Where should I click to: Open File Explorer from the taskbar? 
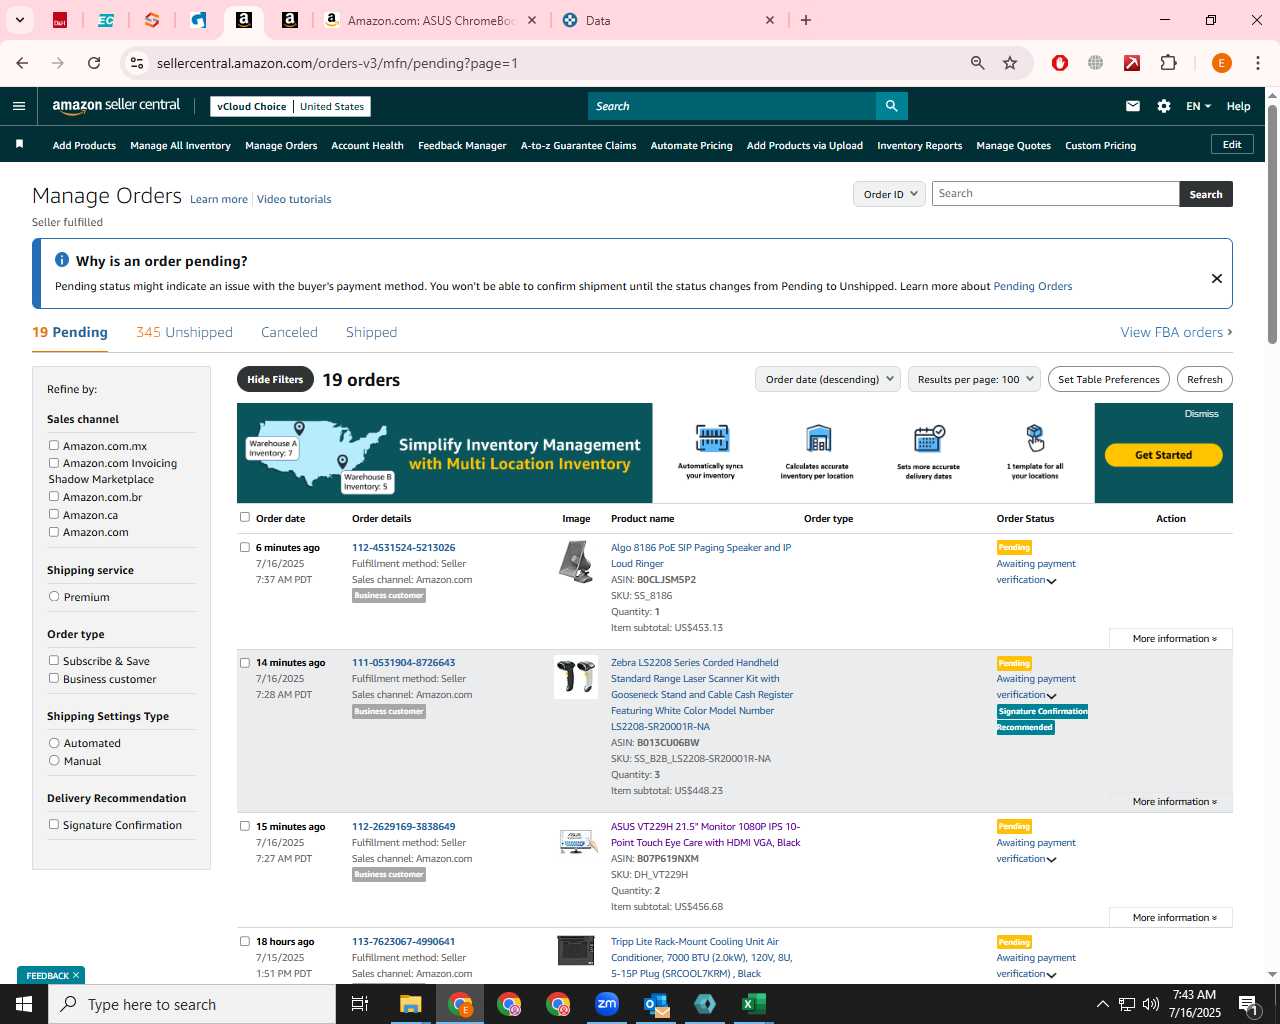tap(411, 1004)
